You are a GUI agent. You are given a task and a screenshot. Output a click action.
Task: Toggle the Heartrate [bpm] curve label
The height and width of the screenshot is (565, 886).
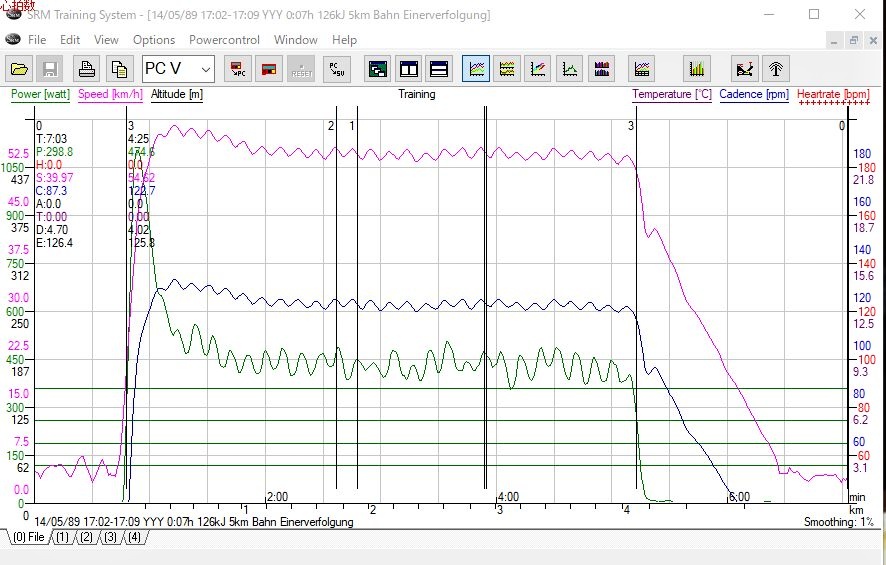pos(833,94)
